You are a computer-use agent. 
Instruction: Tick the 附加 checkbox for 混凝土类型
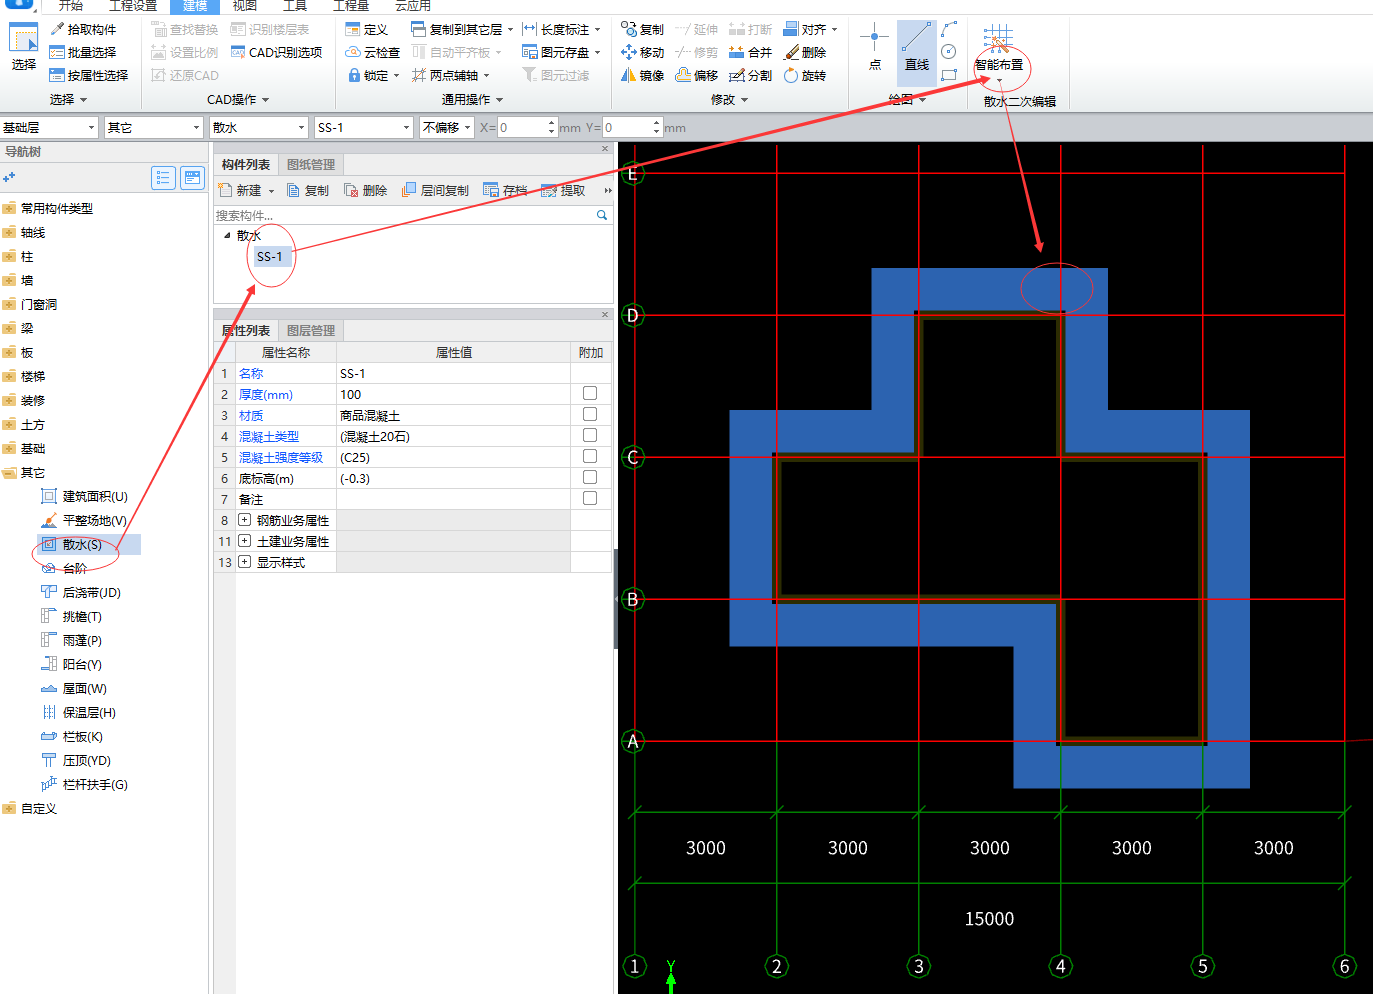click(x=590, y=435)
